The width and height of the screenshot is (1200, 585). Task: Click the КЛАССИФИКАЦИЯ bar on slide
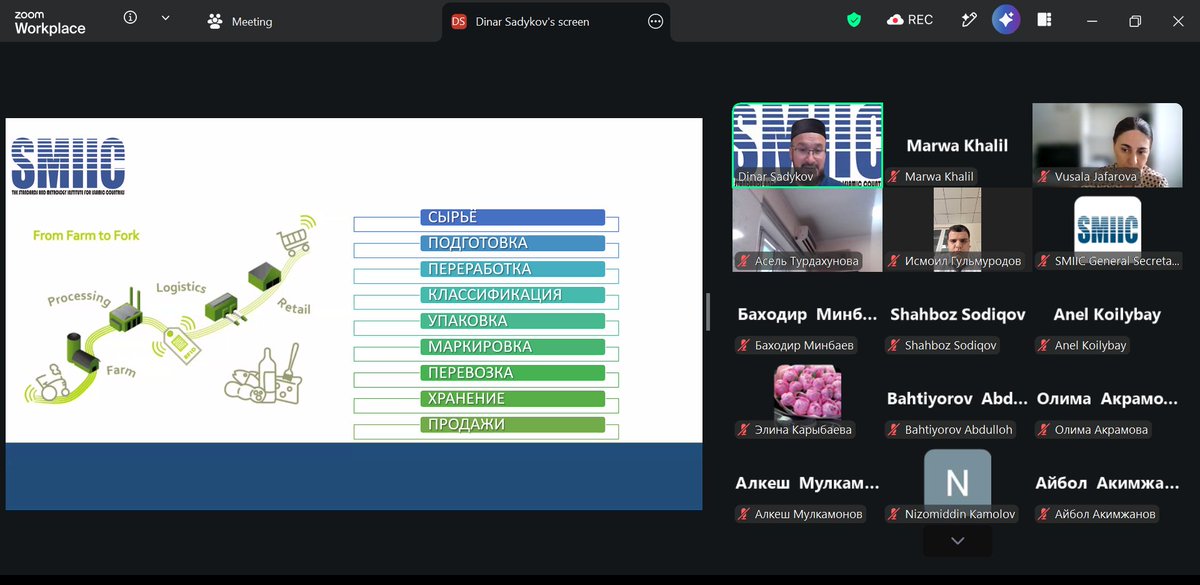tap(512, 295)
